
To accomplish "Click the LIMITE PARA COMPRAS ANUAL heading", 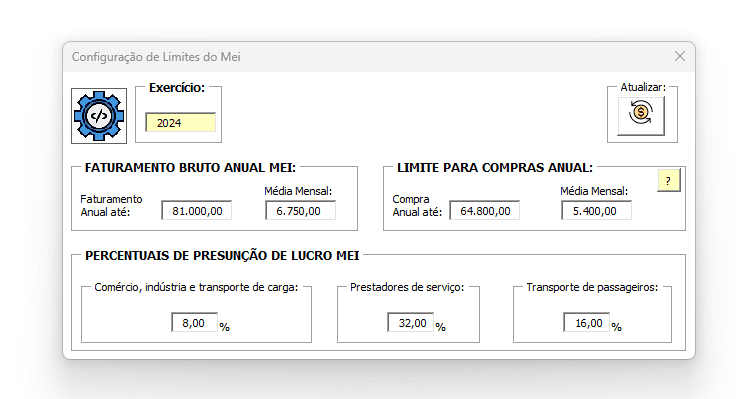I will pyautogui.click(x=495, y=168).
